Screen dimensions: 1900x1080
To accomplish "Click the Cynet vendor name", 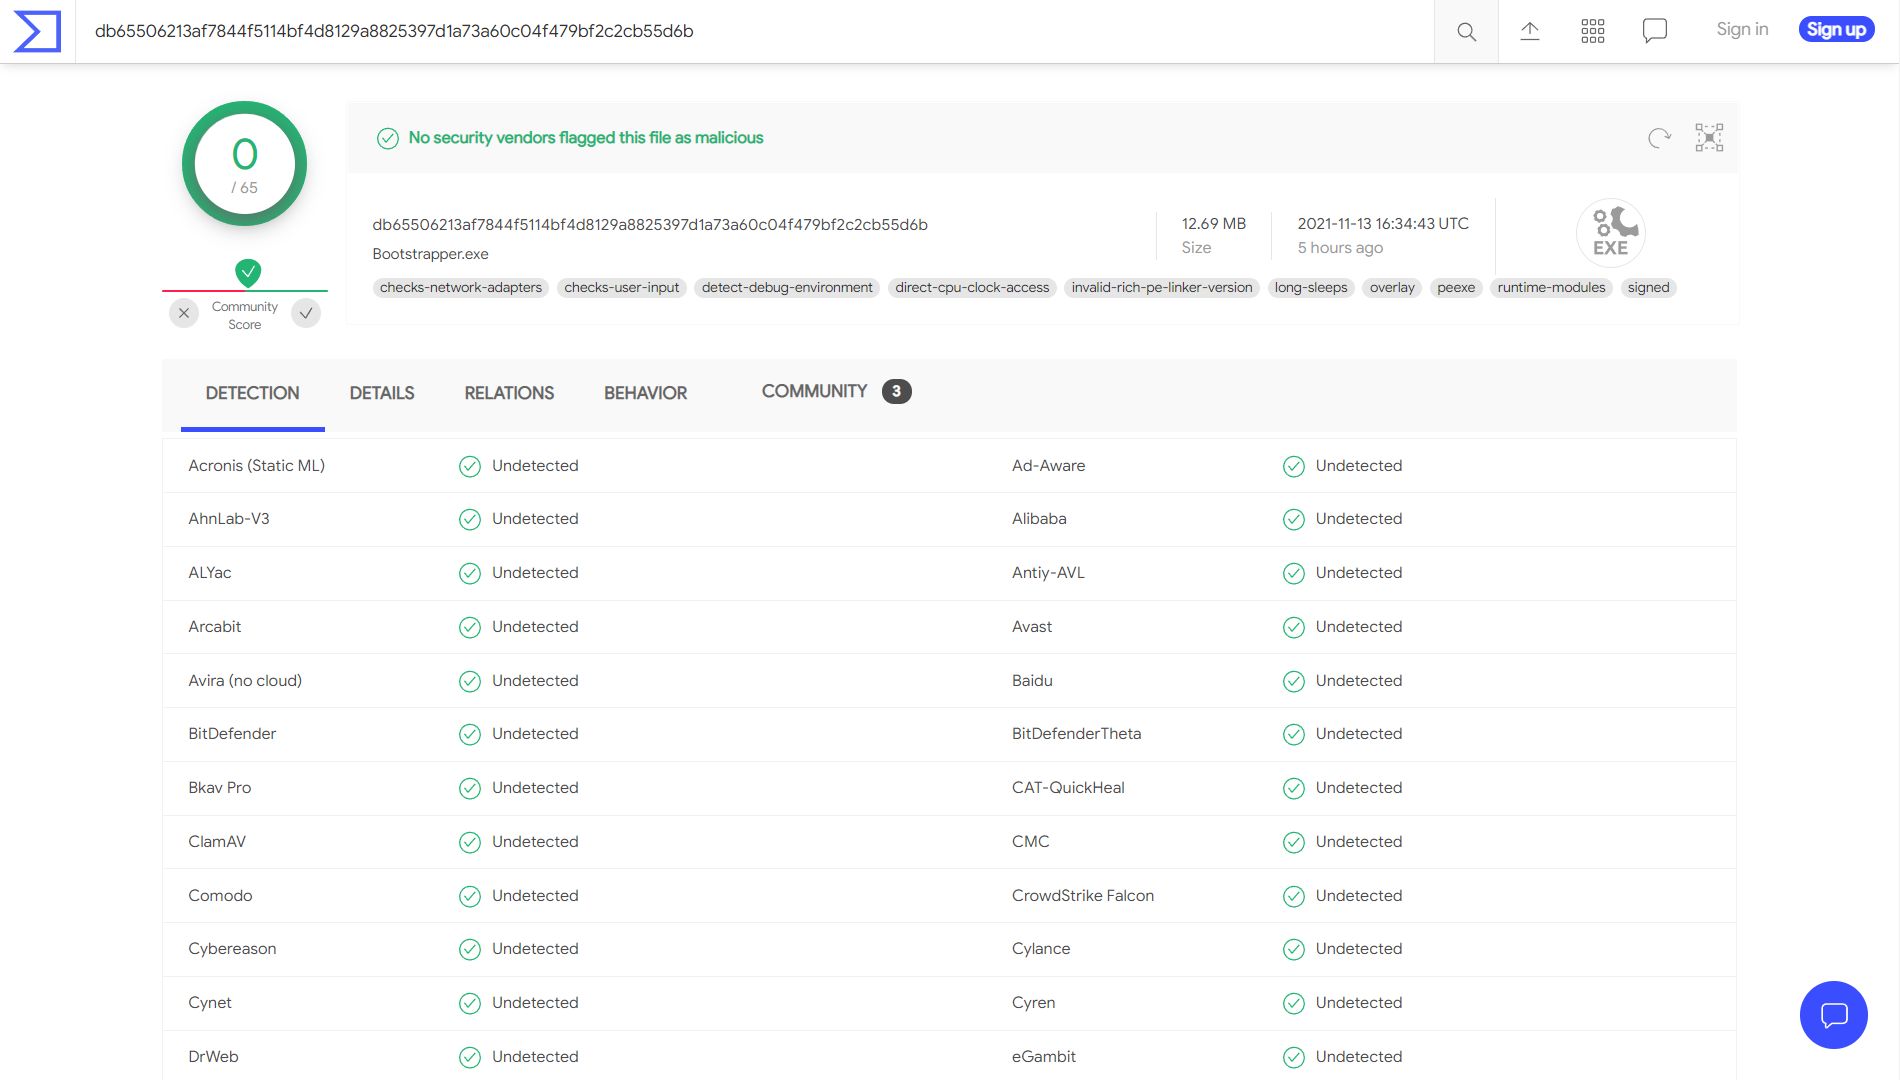I will pos(210,1003).
